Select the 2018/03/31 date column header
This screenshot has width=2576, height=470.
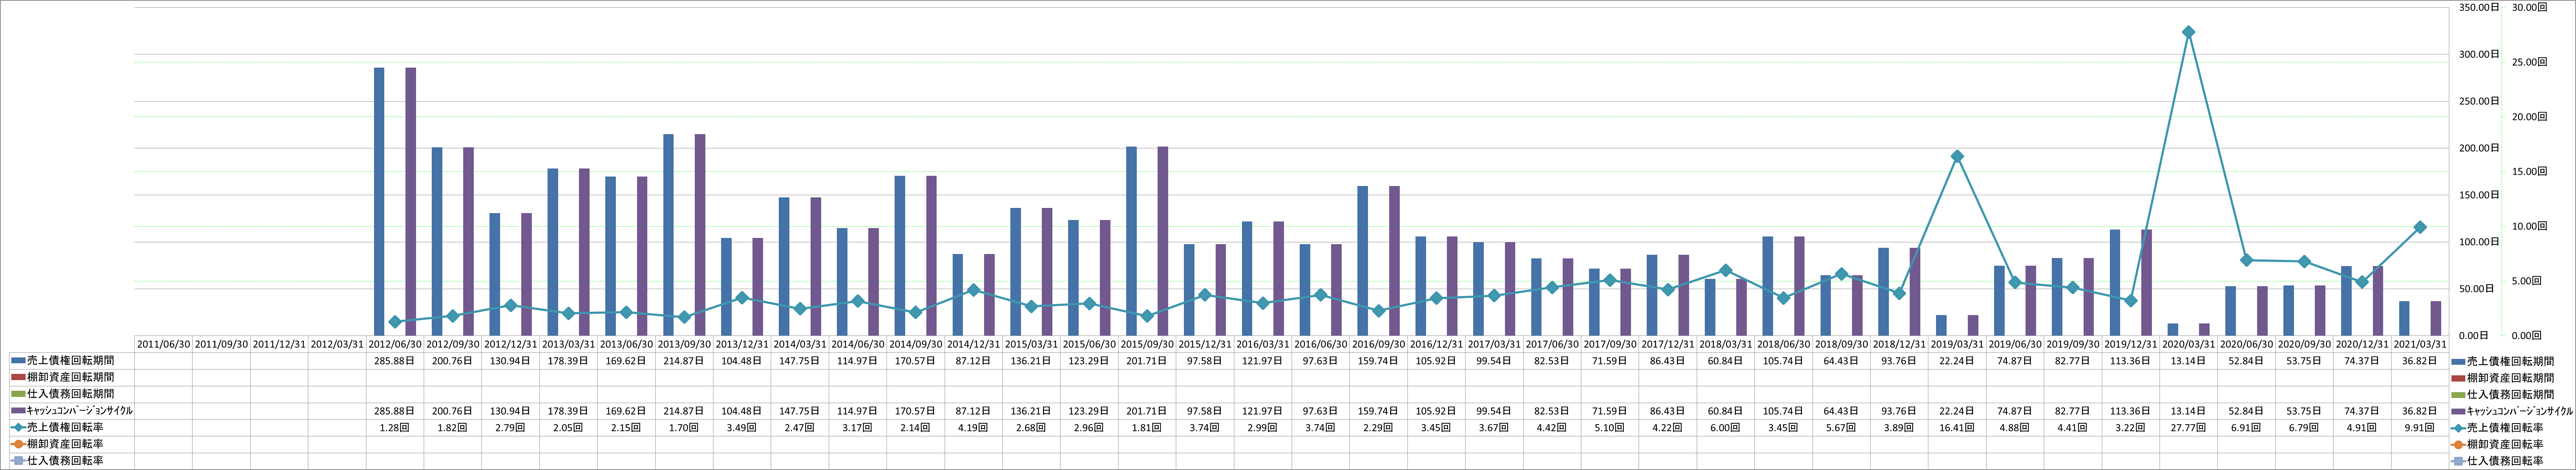coord(1726,344)
